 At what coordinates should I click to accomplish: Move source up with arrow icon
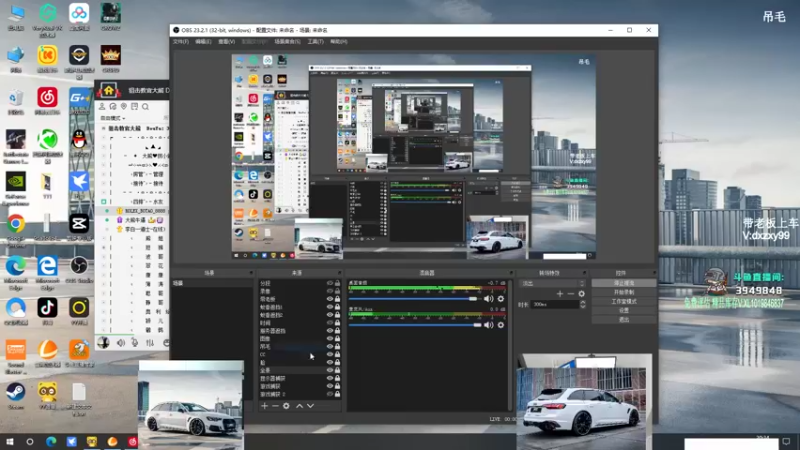298,406
